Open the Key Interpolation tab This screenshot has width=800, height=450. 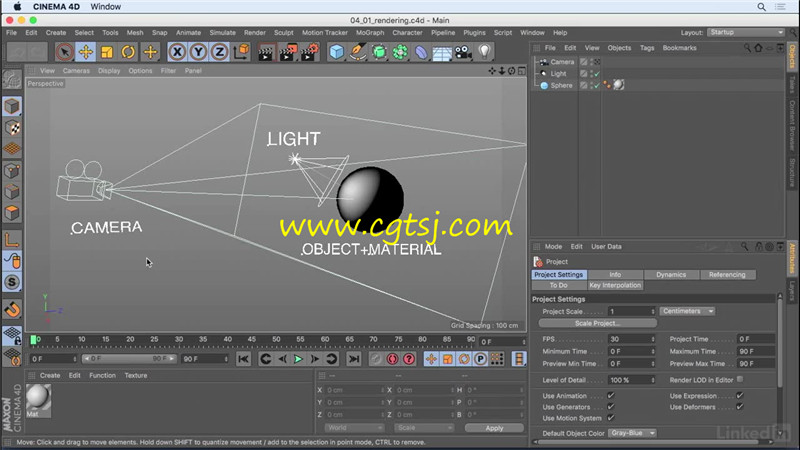(x=615, y=285)
